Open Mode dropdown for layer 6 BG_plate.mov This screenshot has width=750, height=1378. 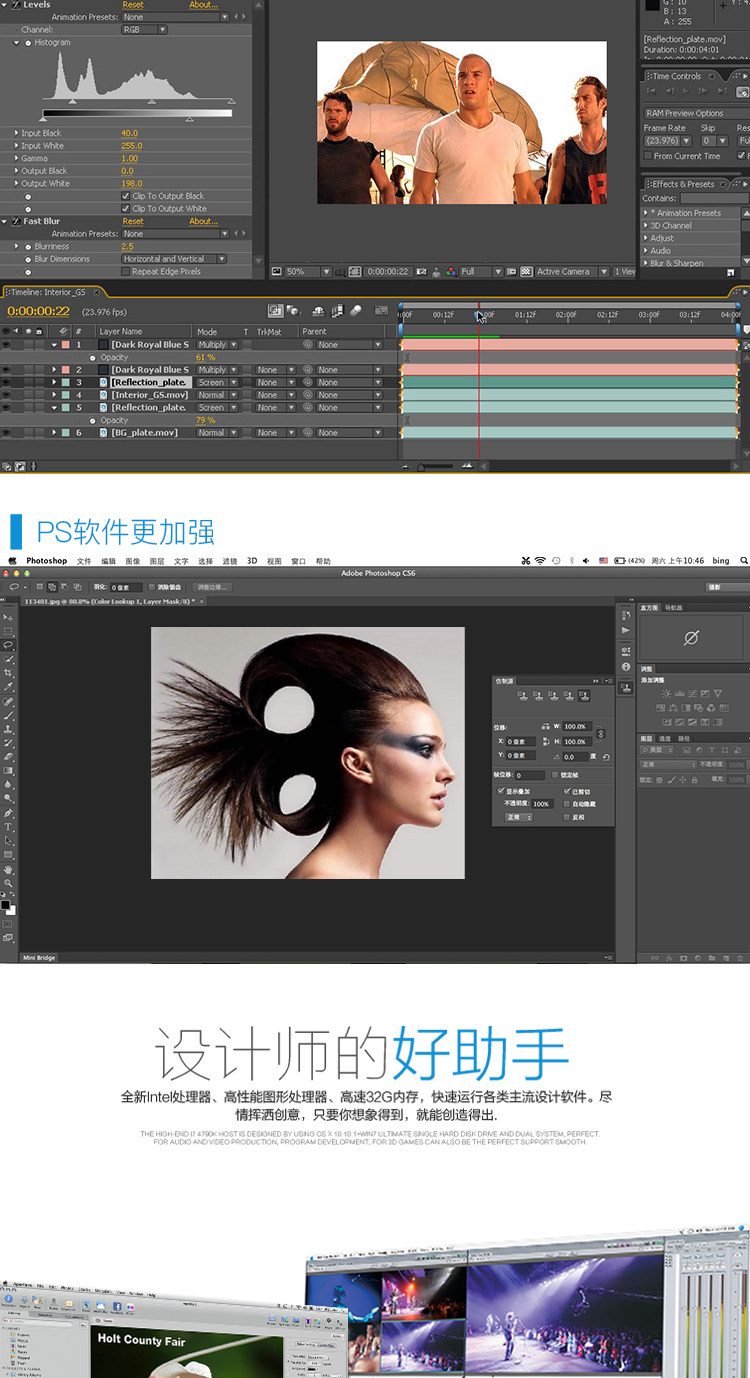217,433
